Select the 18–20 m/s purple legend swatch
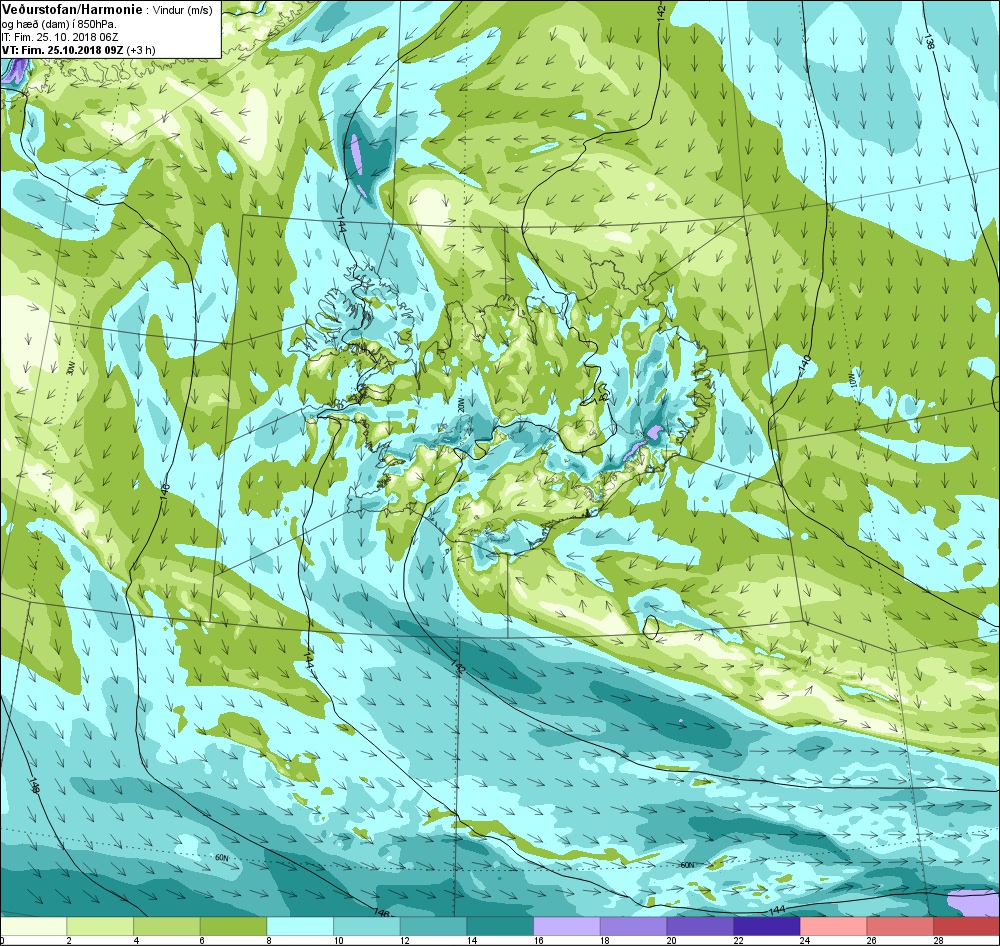The width and height of the screenshot is (1000, 946). [x=633, y=926]
